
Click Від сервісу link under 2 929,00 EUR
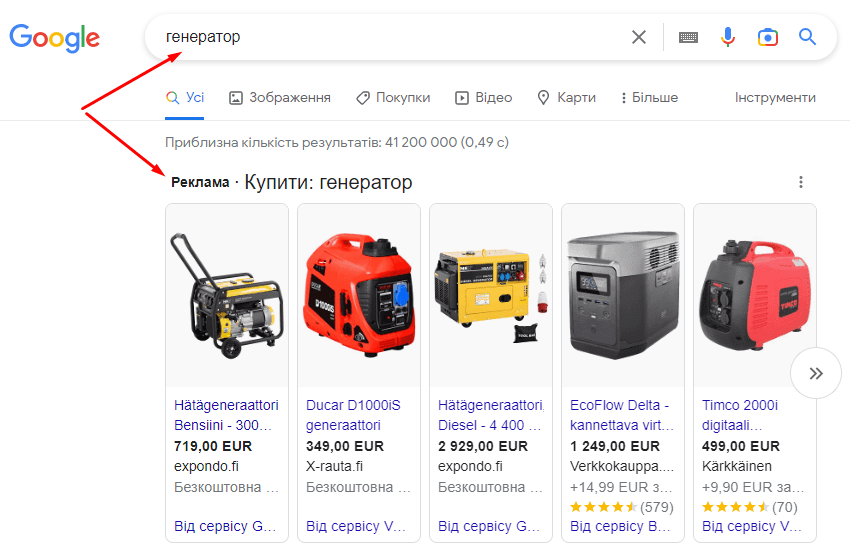(x=489, y=526)
